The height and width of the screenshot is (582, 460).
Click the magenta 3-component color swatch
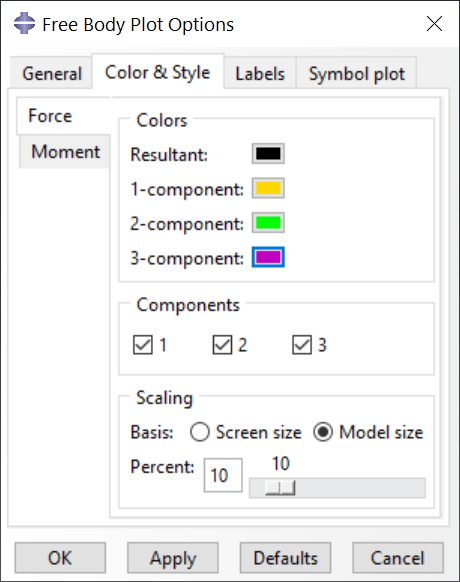coord(268,257)
